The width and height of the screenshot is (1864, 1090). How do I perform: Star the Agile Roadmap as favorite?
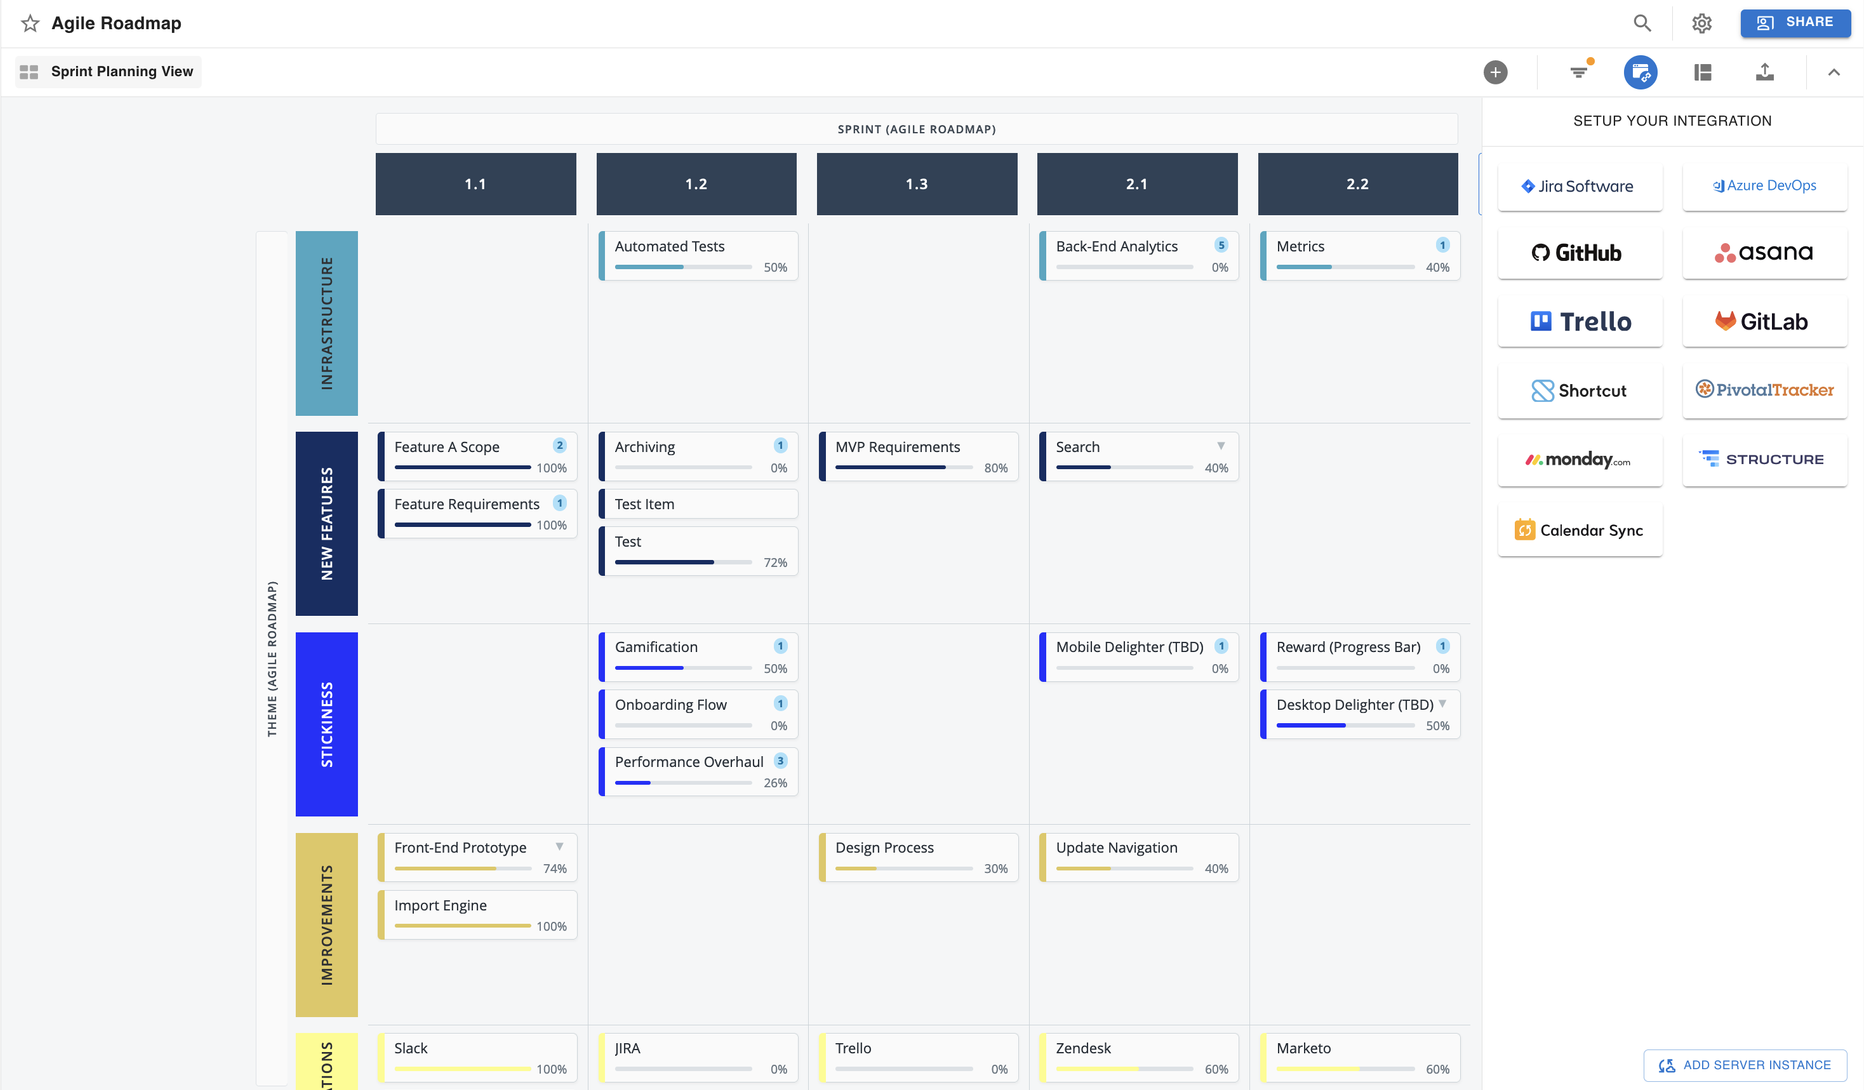pos(30,23)
